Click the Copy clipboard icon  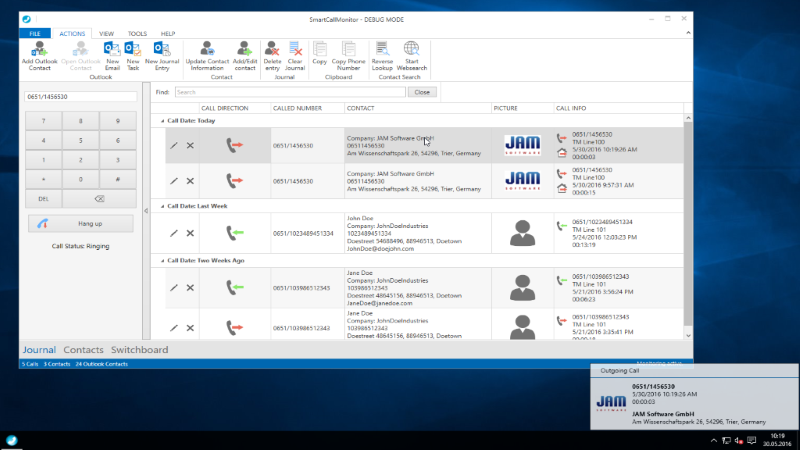(320, 53)
